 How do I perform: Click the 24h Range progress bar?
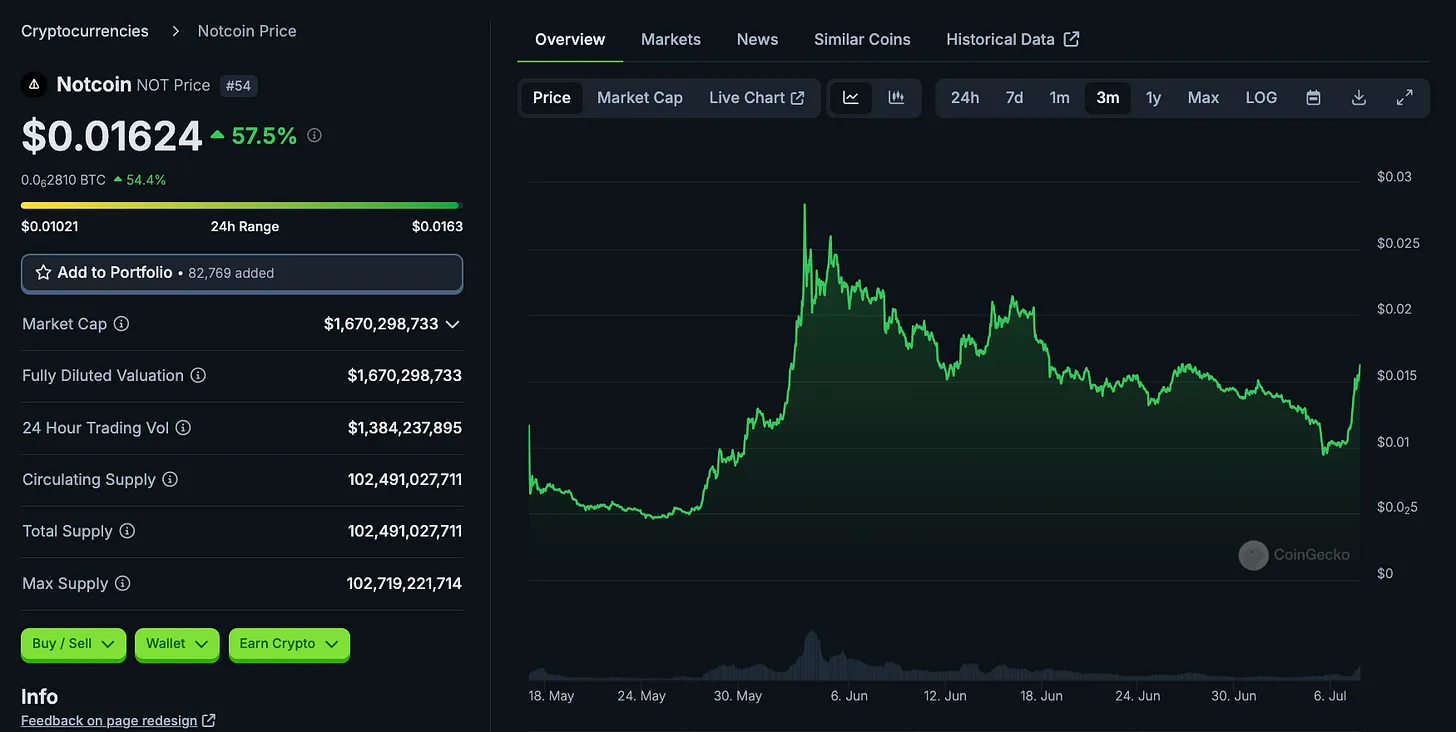pyautogui.click(x=241, y=205)
